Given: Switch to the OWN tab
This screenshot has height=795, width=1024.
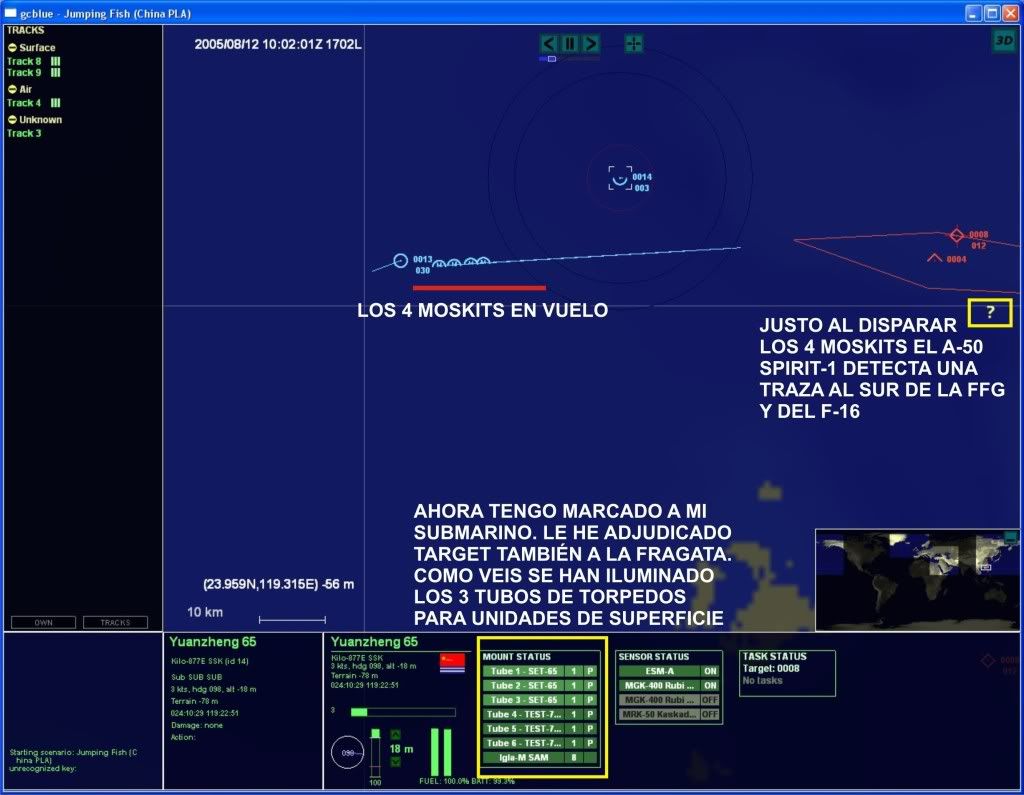Looking at the screenshot, I should point(43,622).
